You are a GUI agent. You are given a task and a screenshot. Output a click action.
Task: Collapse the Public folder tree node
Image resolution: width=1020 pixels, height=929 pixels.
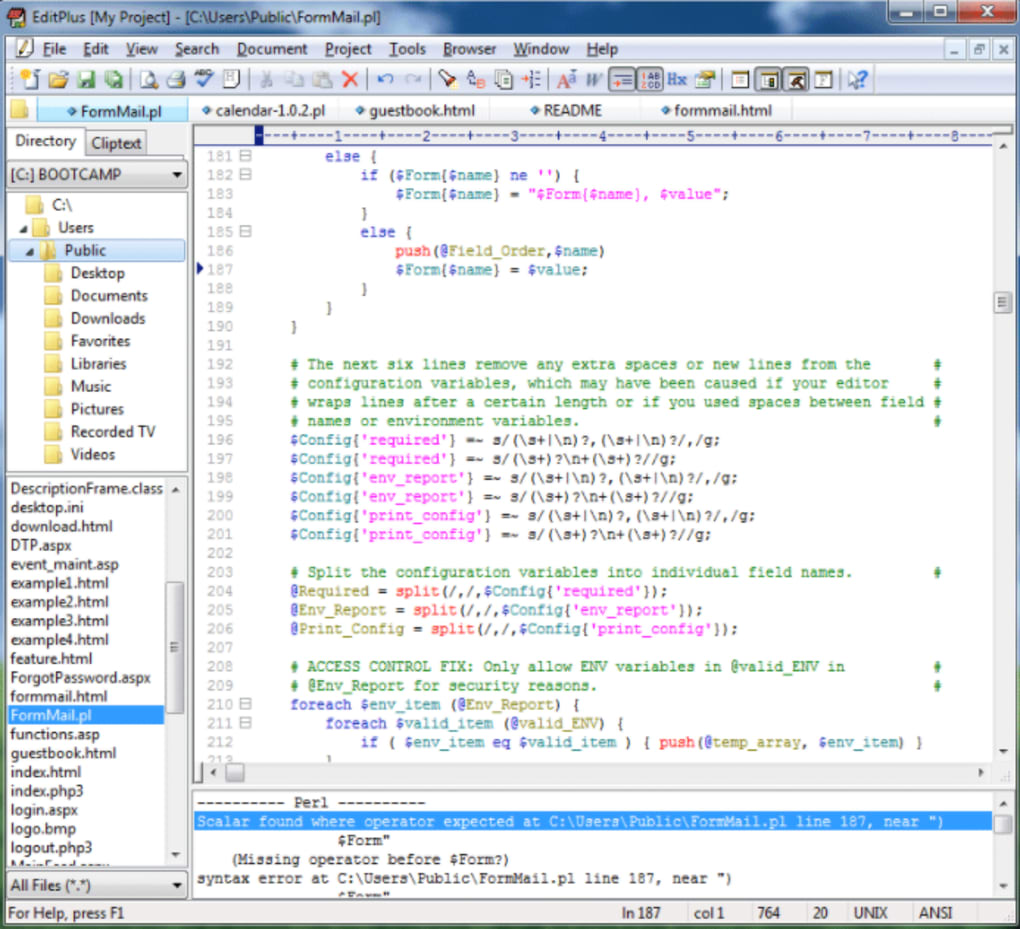tap(30, 251)
